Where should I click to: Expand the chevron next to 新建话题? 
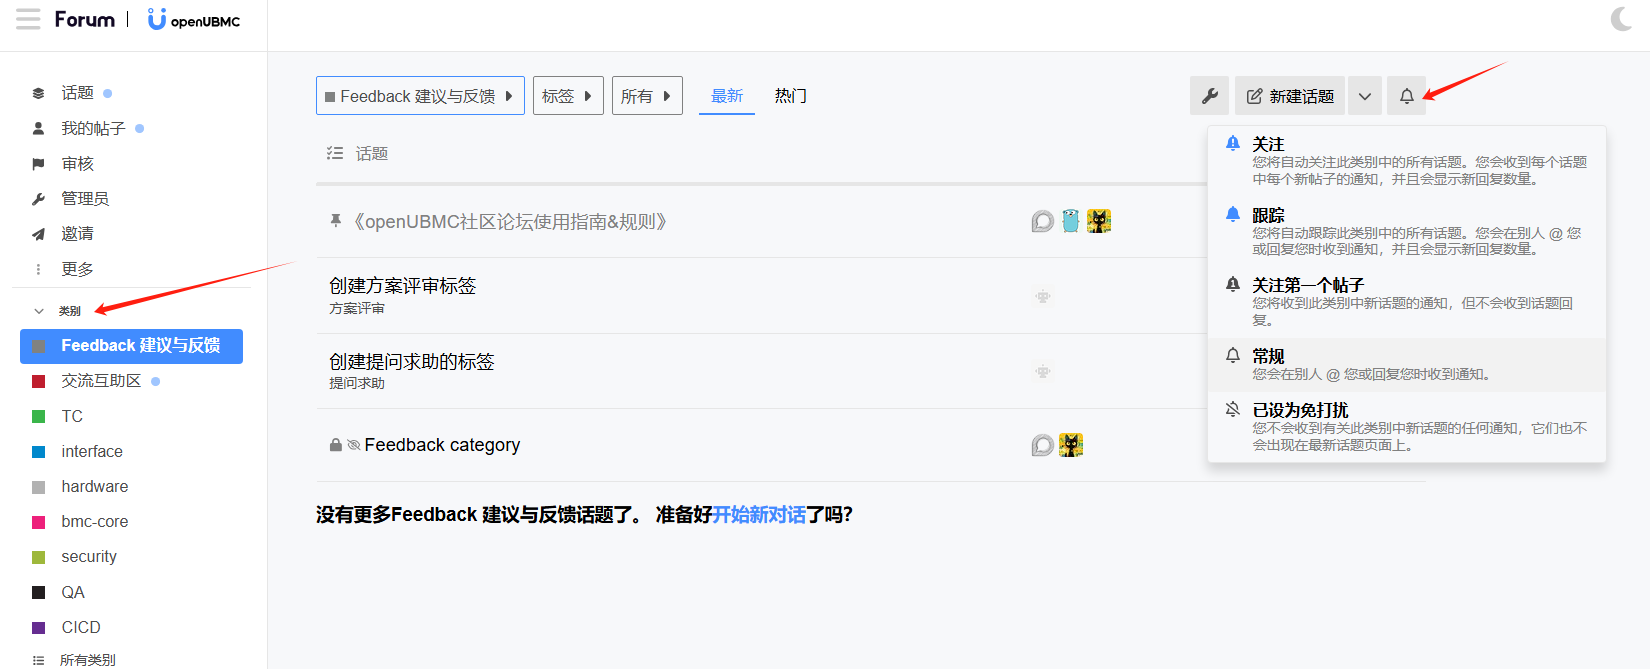[1364, 96]
